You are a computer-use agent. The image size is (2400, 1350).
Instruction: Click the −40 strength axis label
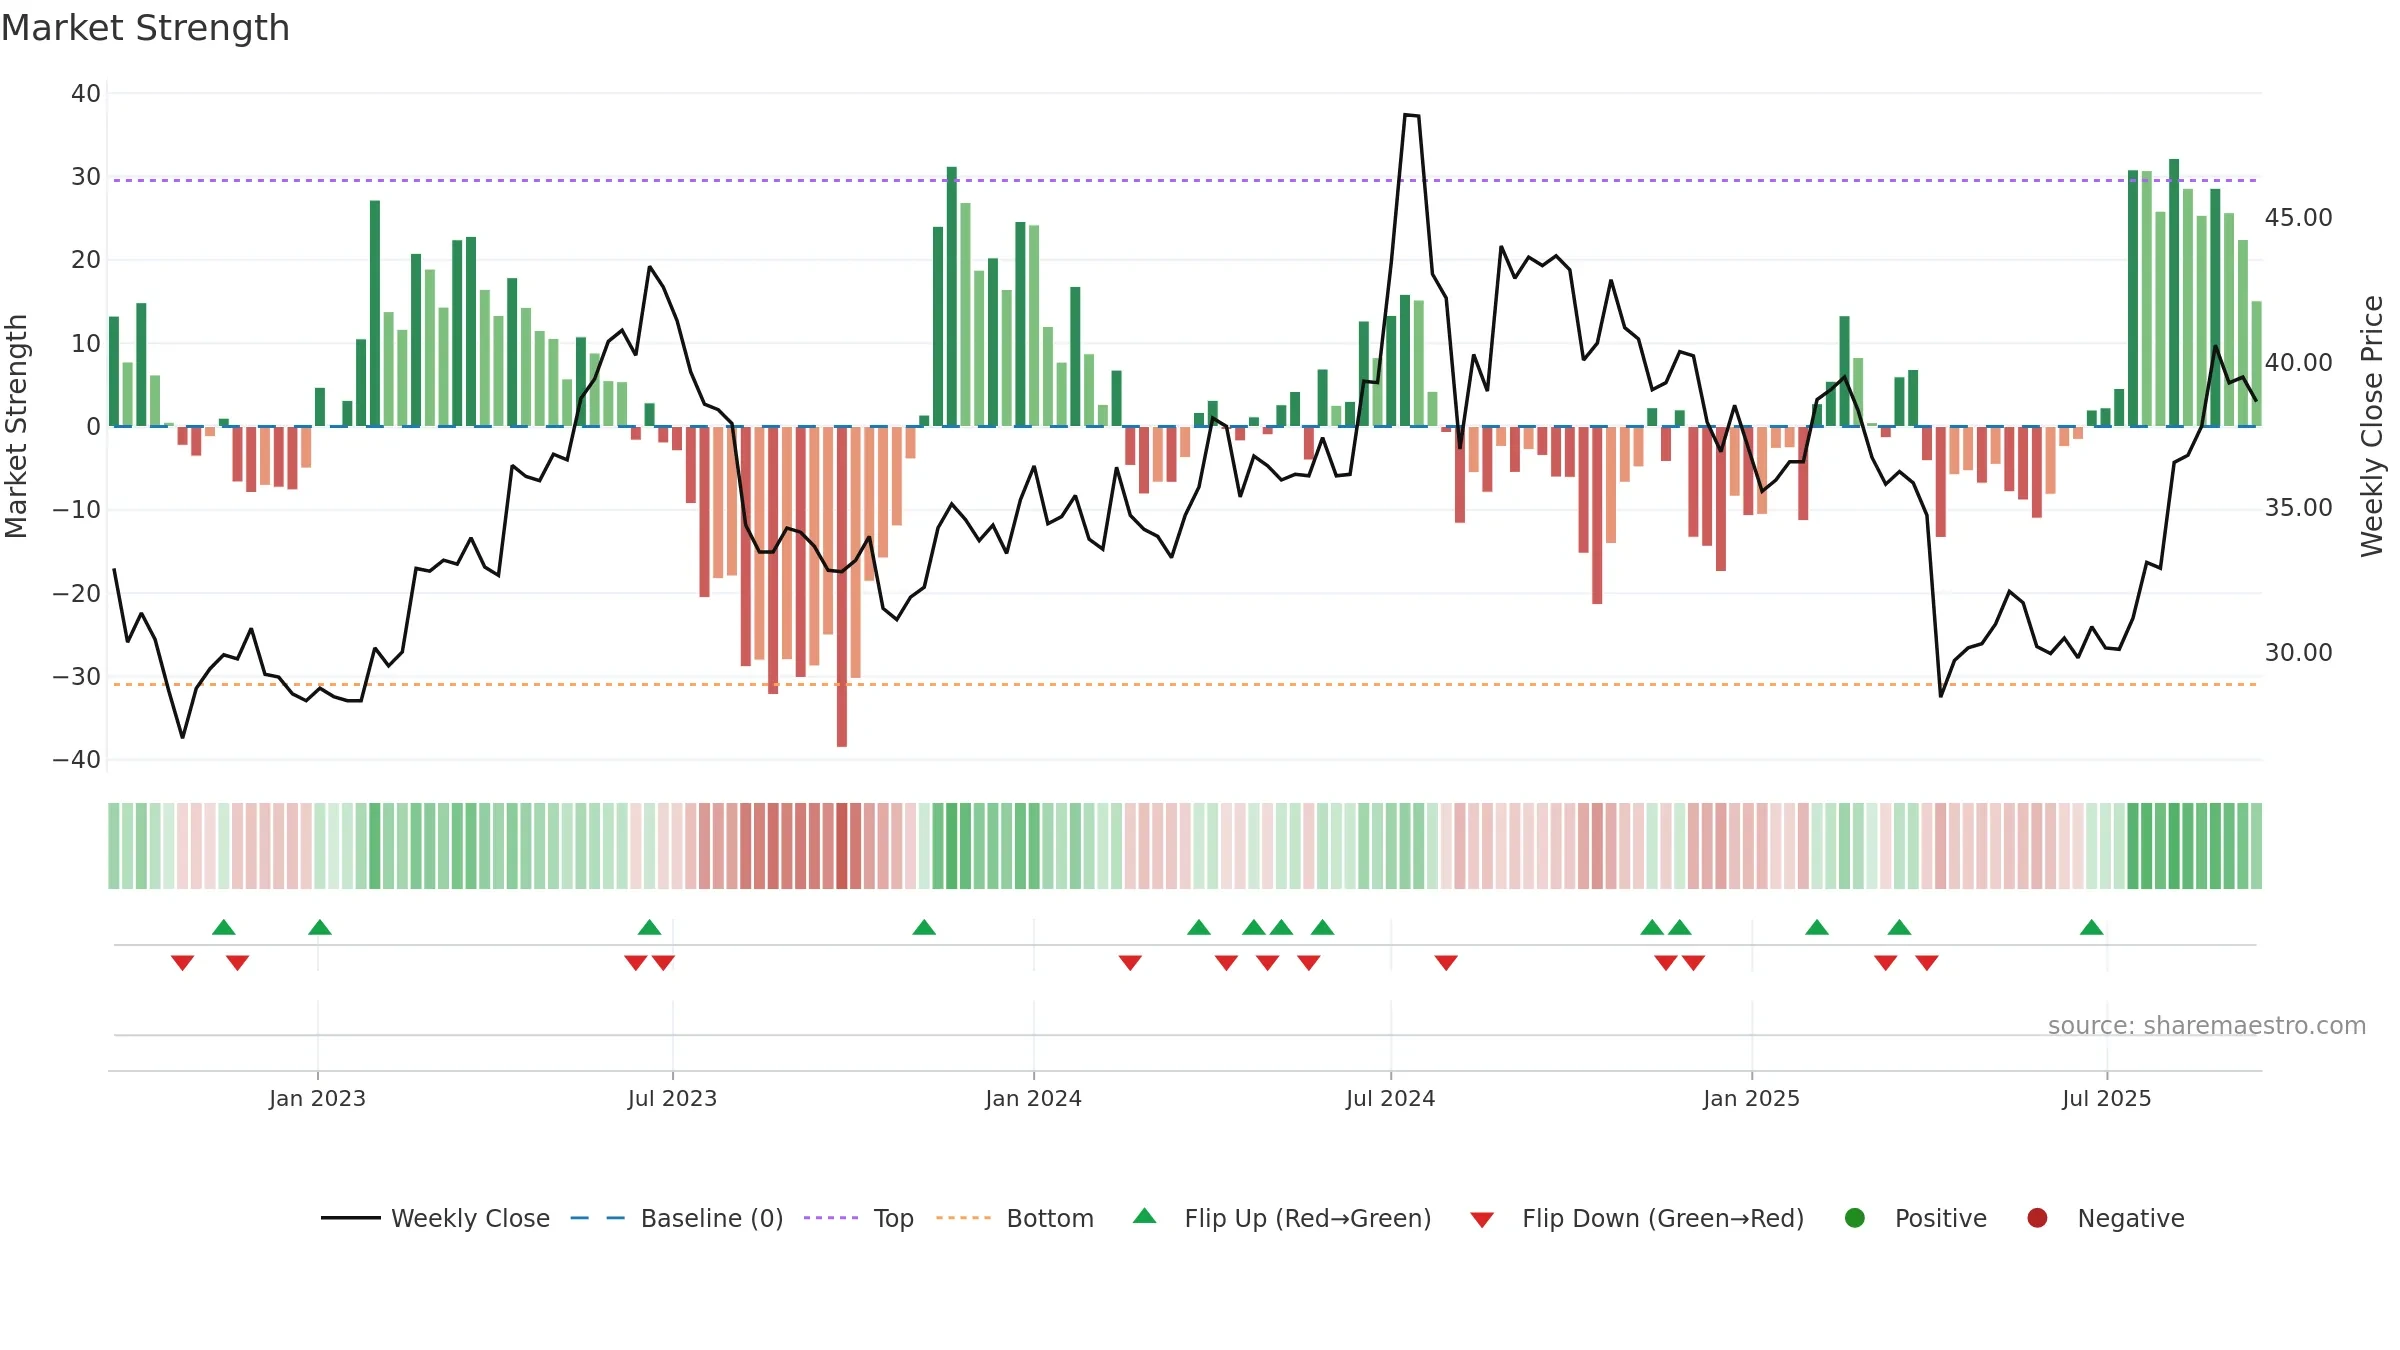pyautogui.click(x=77, y=760)
